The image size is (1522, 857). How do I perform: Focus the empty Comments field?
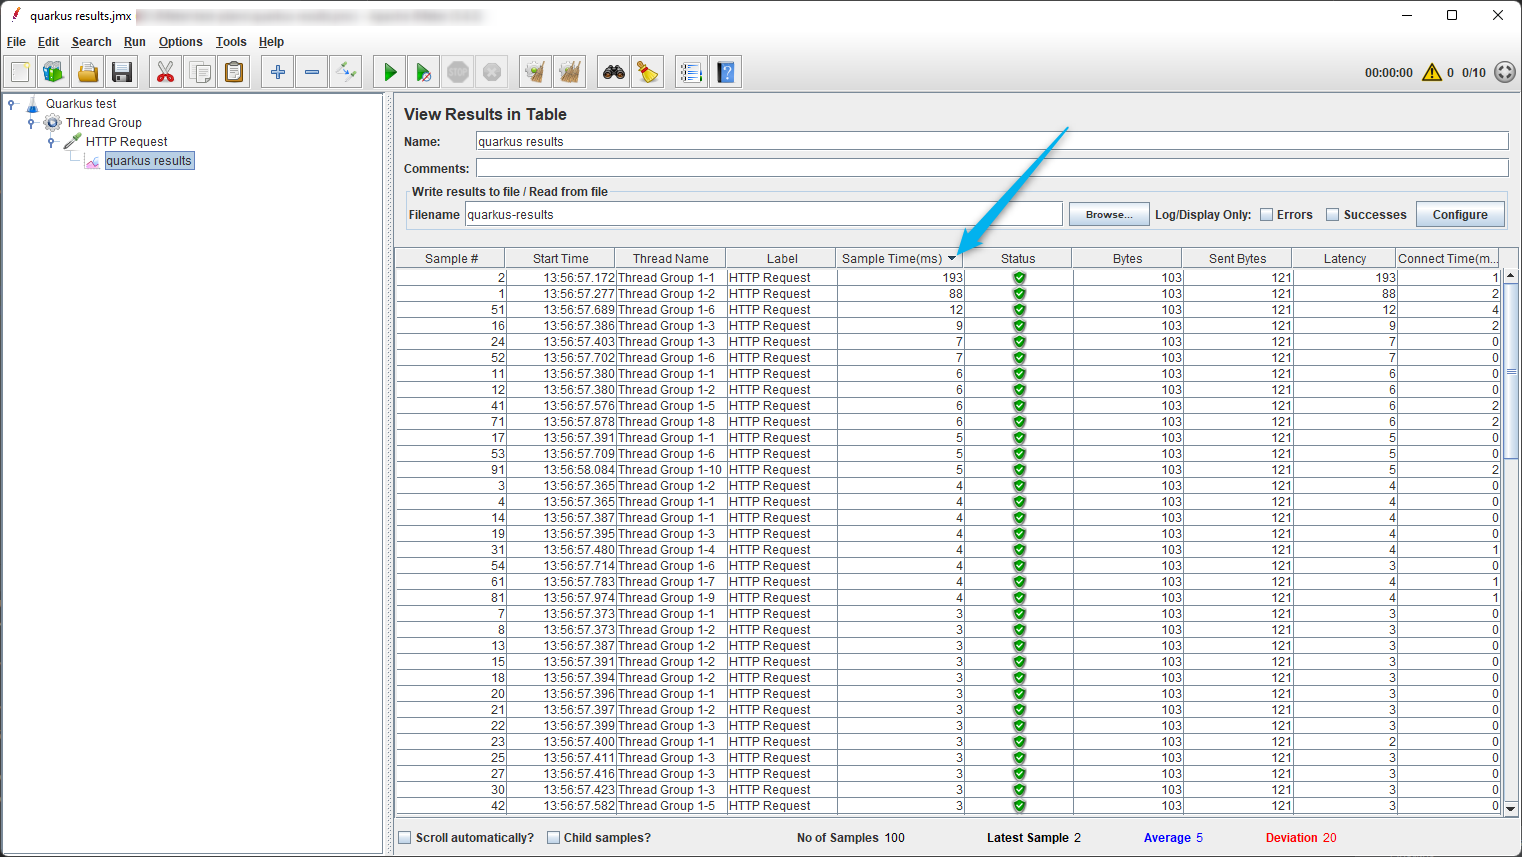[x=992, y=168]
